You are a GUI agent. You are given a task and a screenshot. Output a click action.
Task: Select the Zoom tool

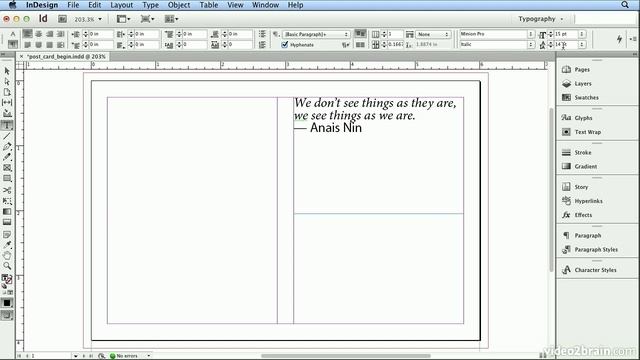tap(7, 266)
